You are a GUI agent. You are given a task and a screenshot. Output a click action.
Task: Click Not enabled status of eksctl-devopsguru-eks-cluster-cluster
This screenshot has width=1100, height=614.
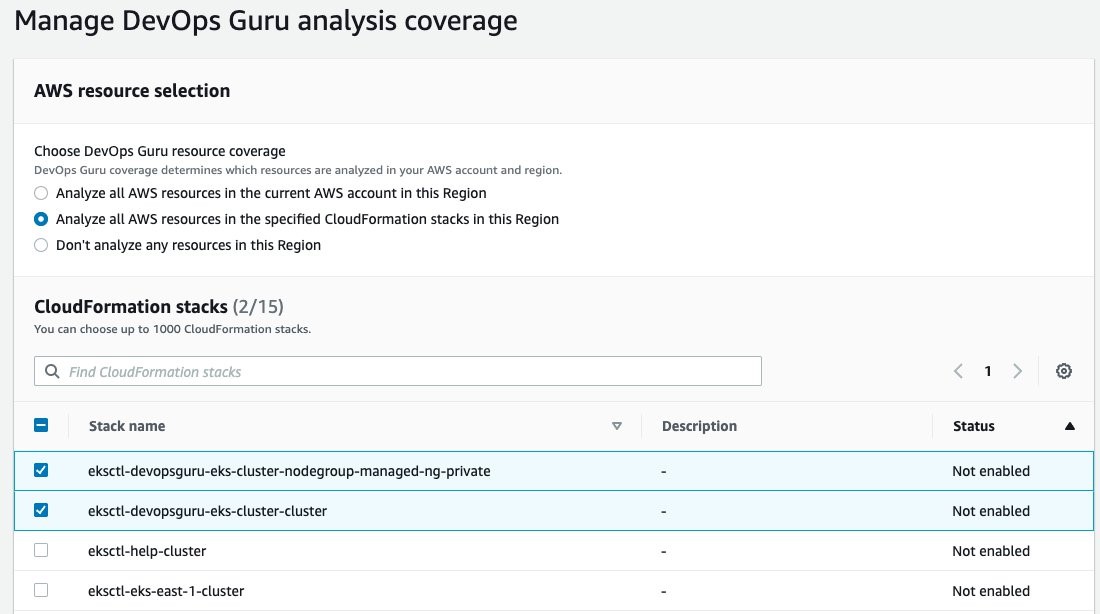point(991,511)
